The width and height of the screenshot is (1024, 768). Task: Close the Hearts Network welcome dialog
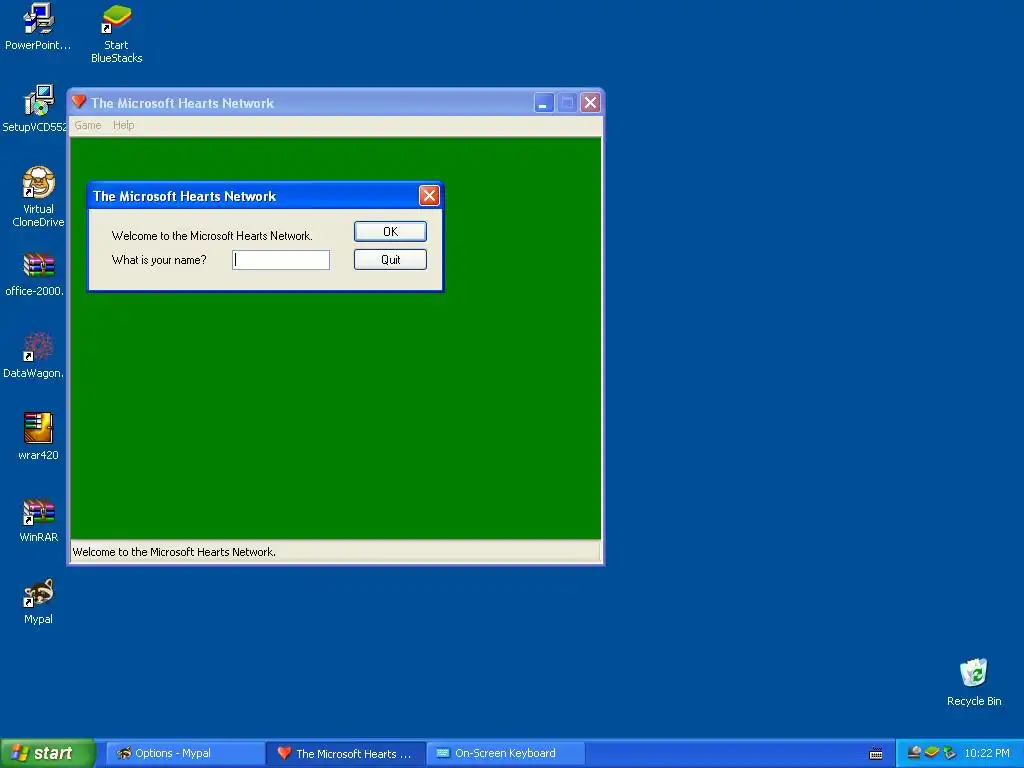click(429, 195)
